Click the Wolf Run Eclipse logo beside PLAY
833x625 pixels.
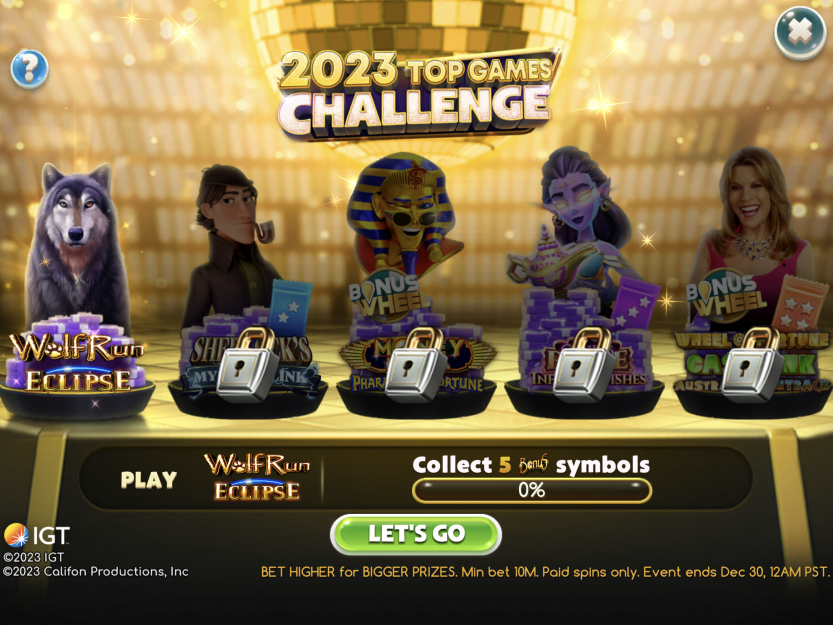257,477
